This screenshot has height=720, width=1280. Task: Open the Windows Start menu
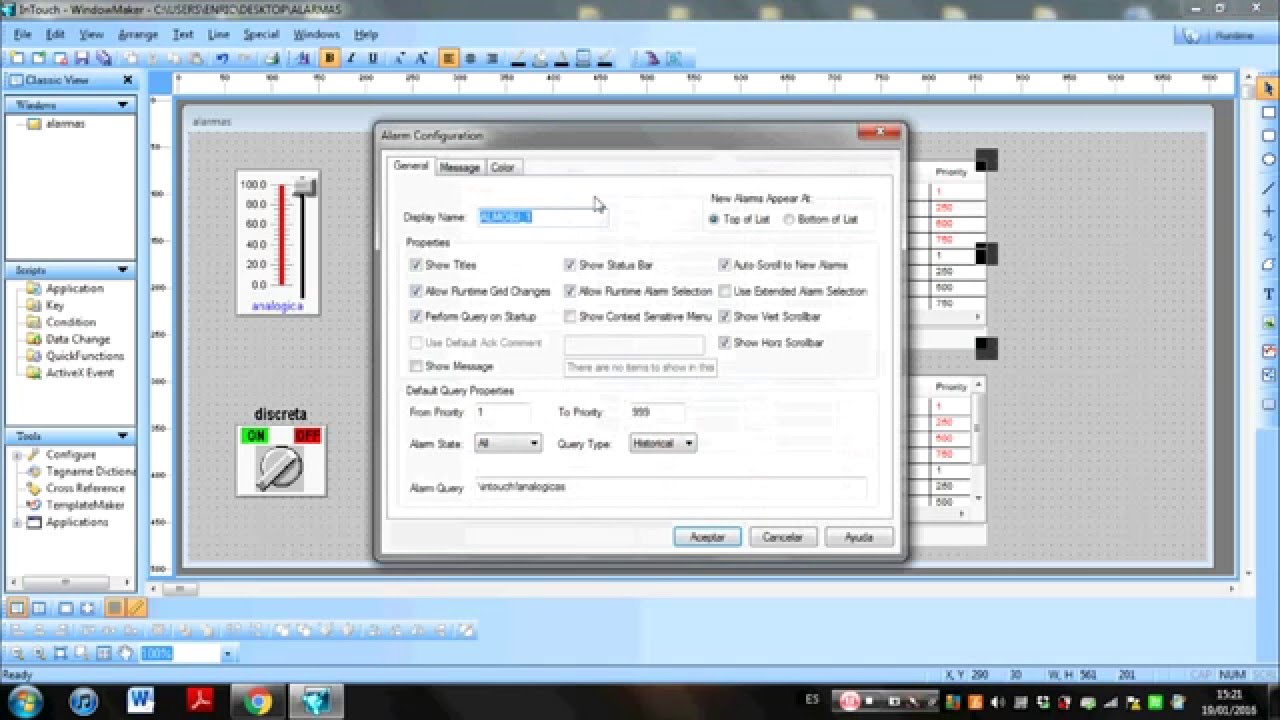click(23, 701)
